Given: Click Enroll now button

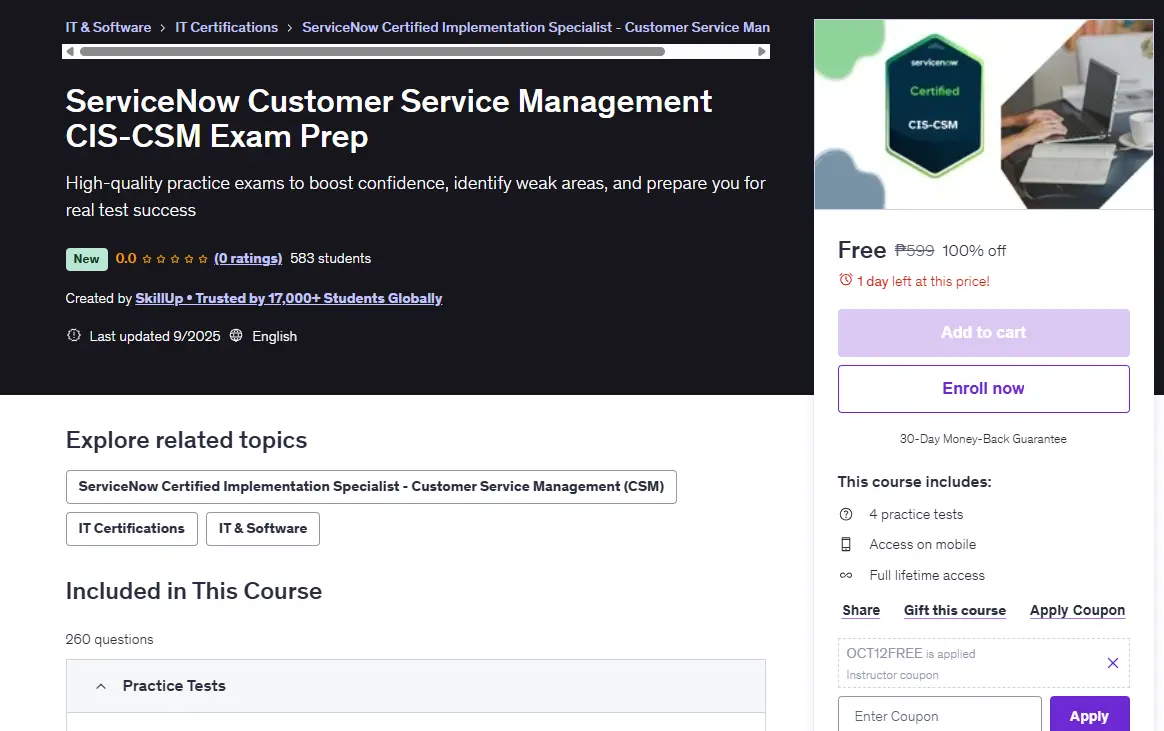Looking at the screenshot, I should [984, 388].
